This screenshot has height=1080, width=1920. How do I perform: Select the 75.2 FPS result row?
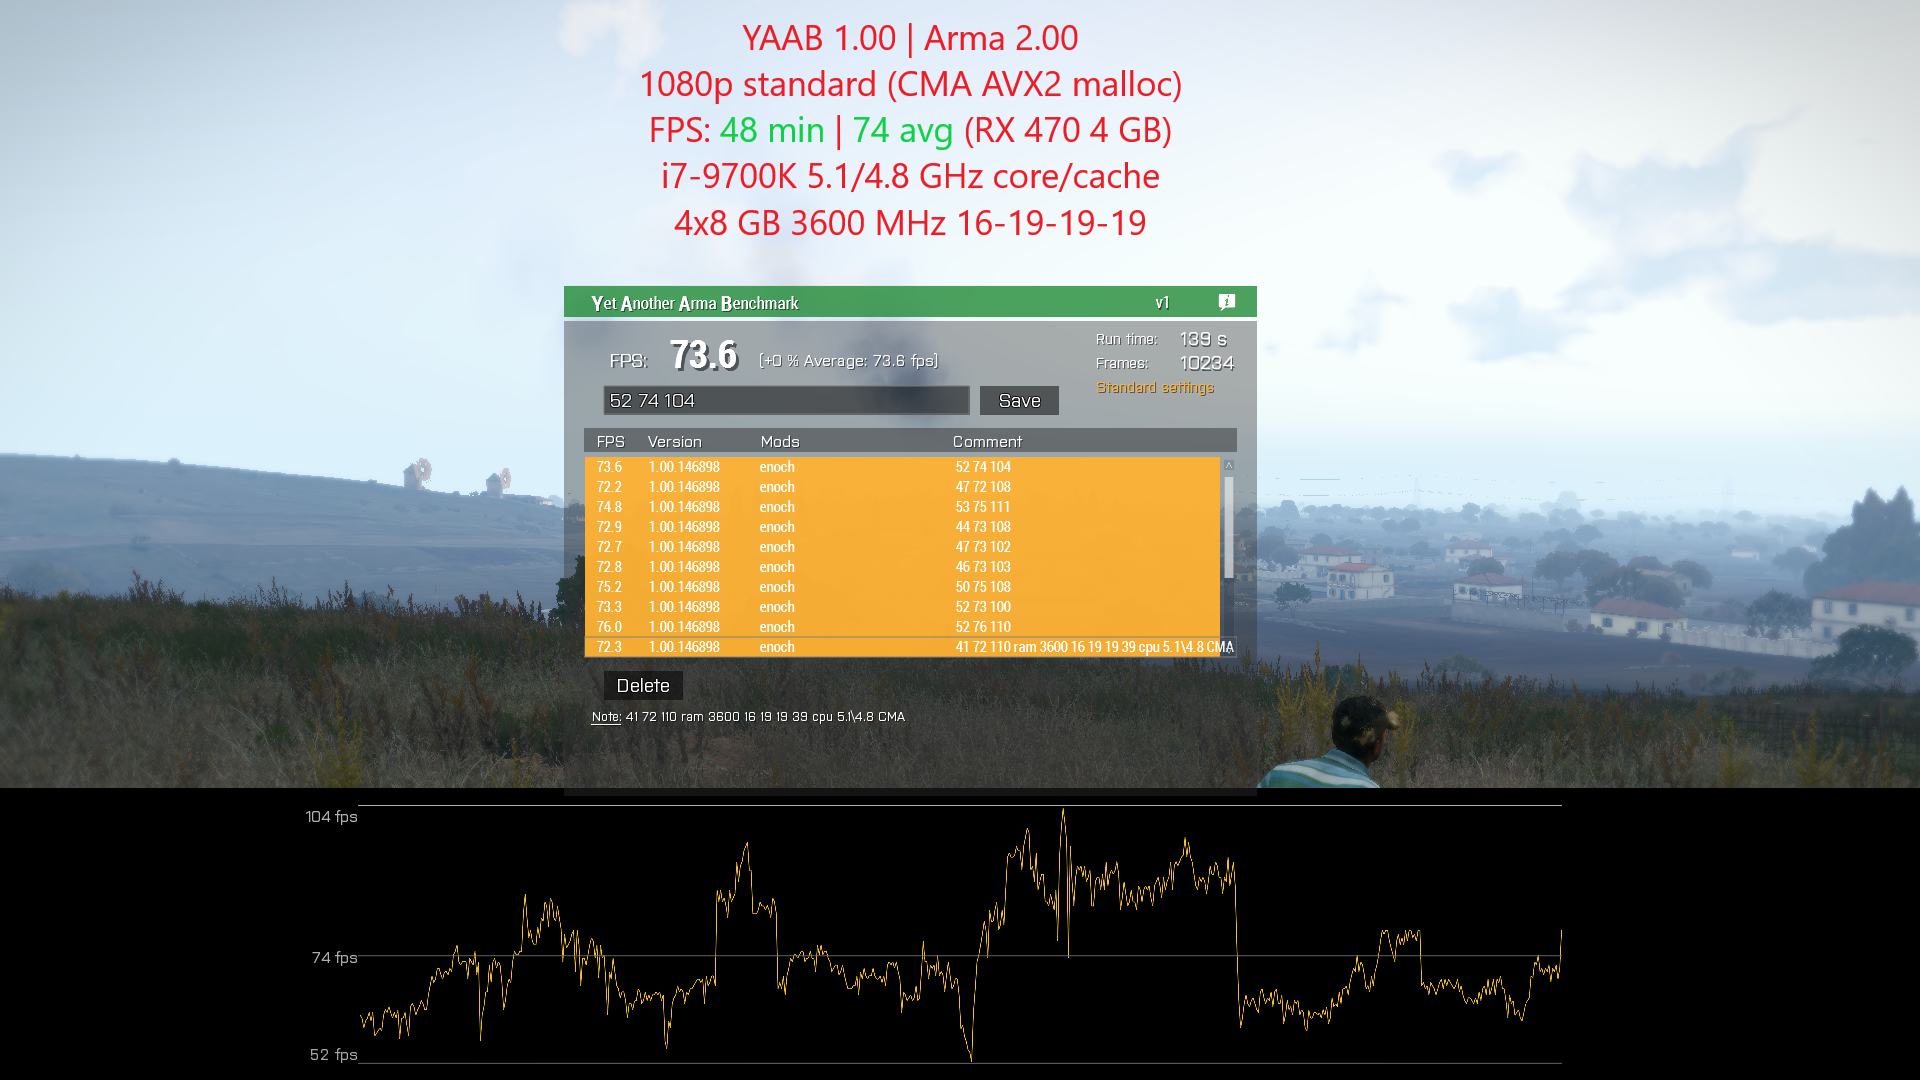(x=900, y=587)
